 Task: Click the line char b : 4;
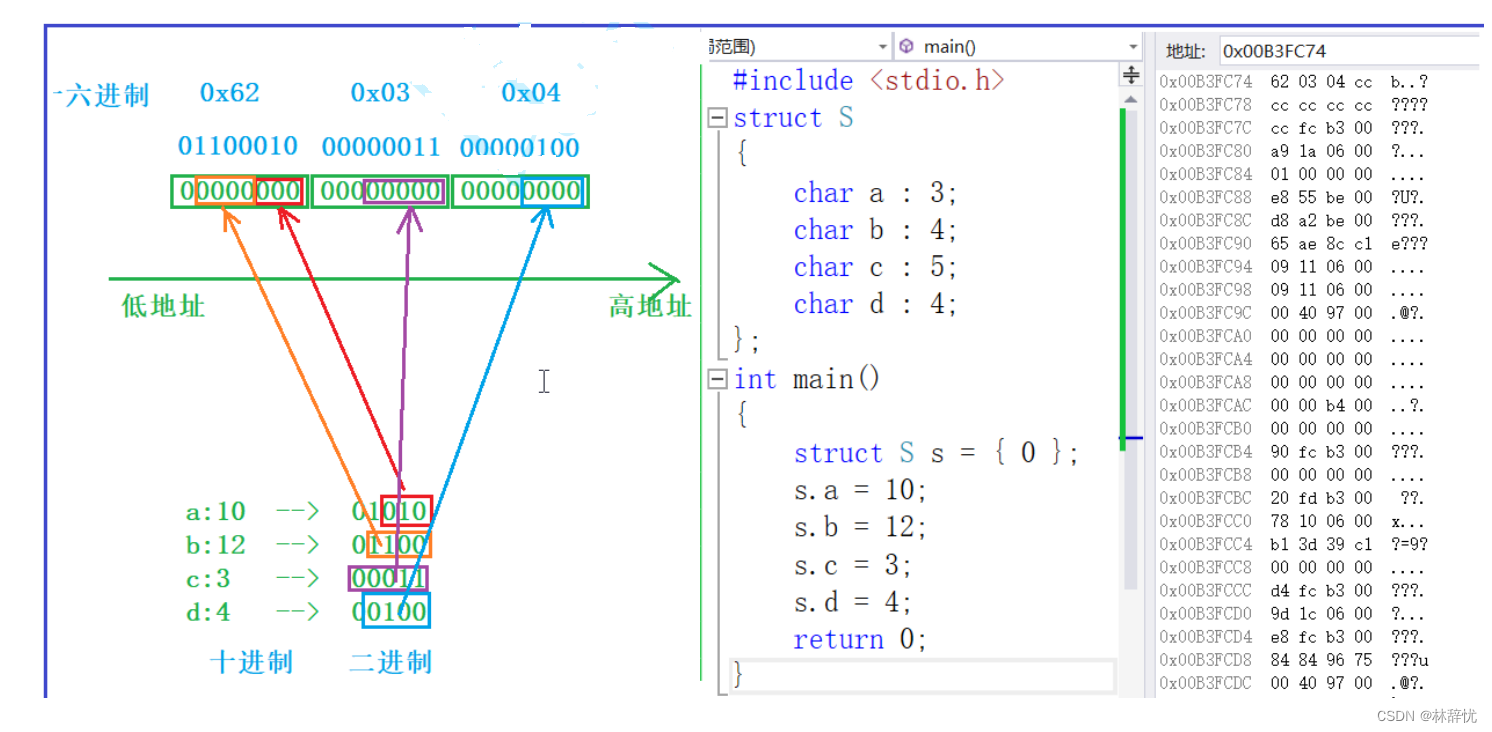(875, 230)
